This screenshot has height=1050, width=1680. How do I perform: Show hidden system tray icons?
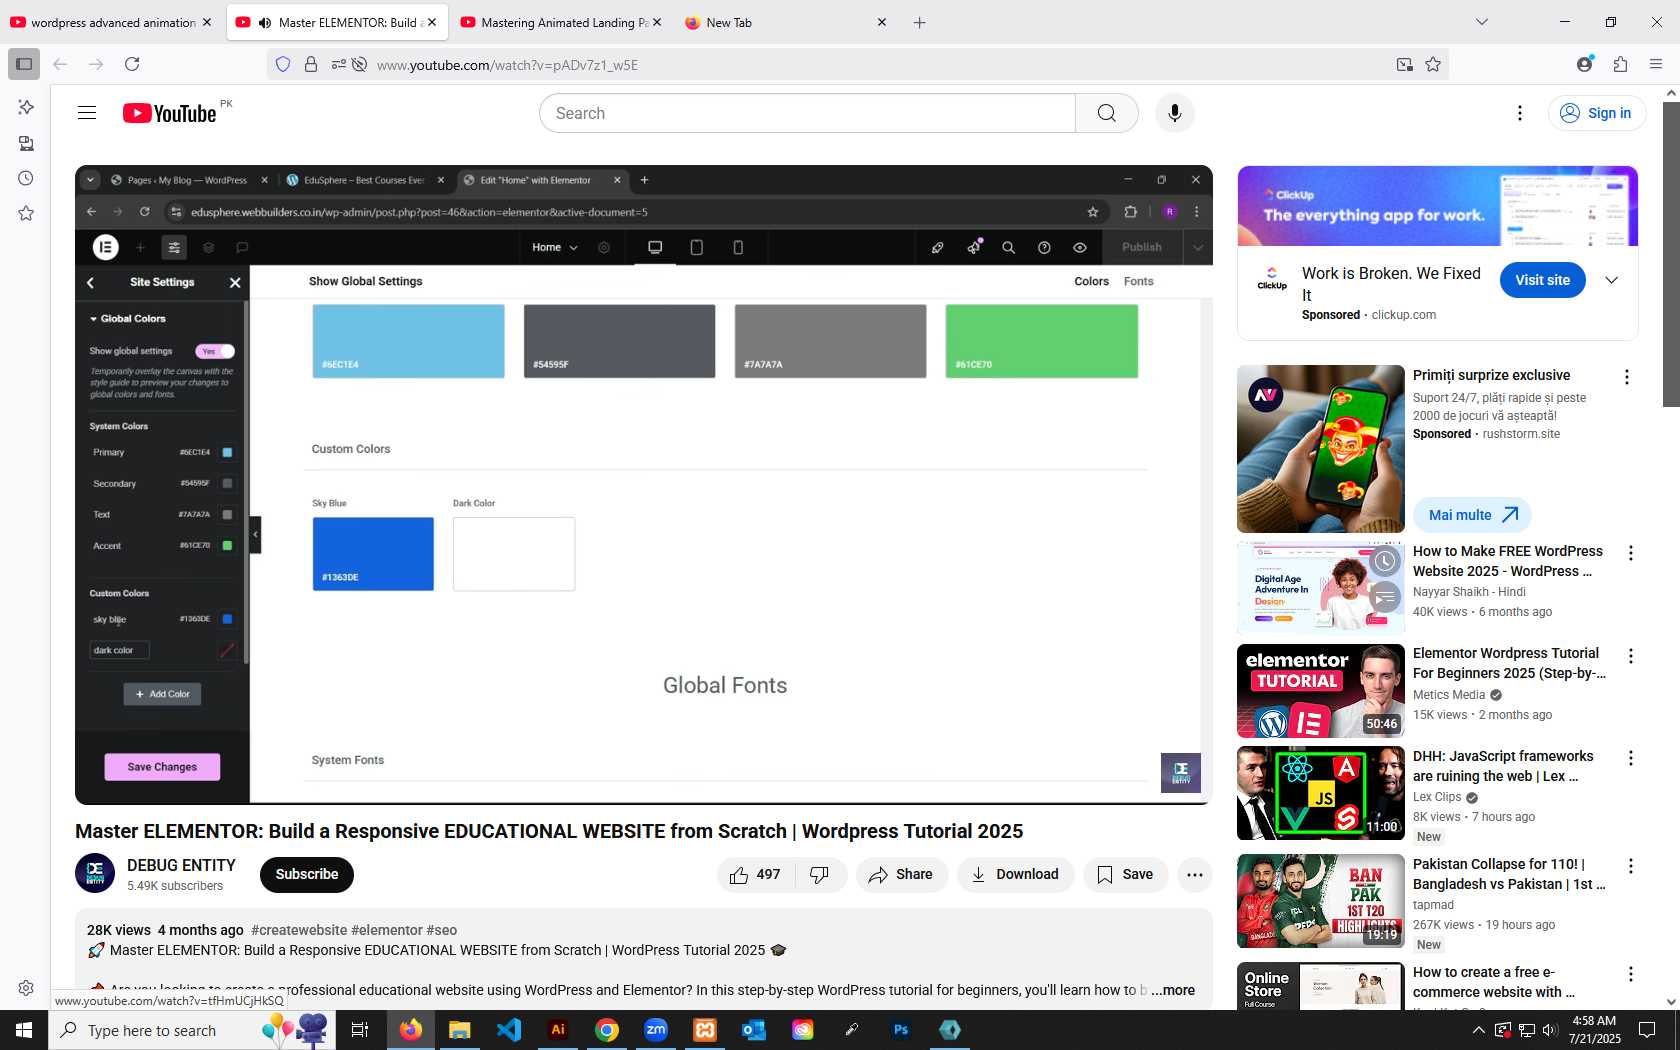click(1479, 1030)
